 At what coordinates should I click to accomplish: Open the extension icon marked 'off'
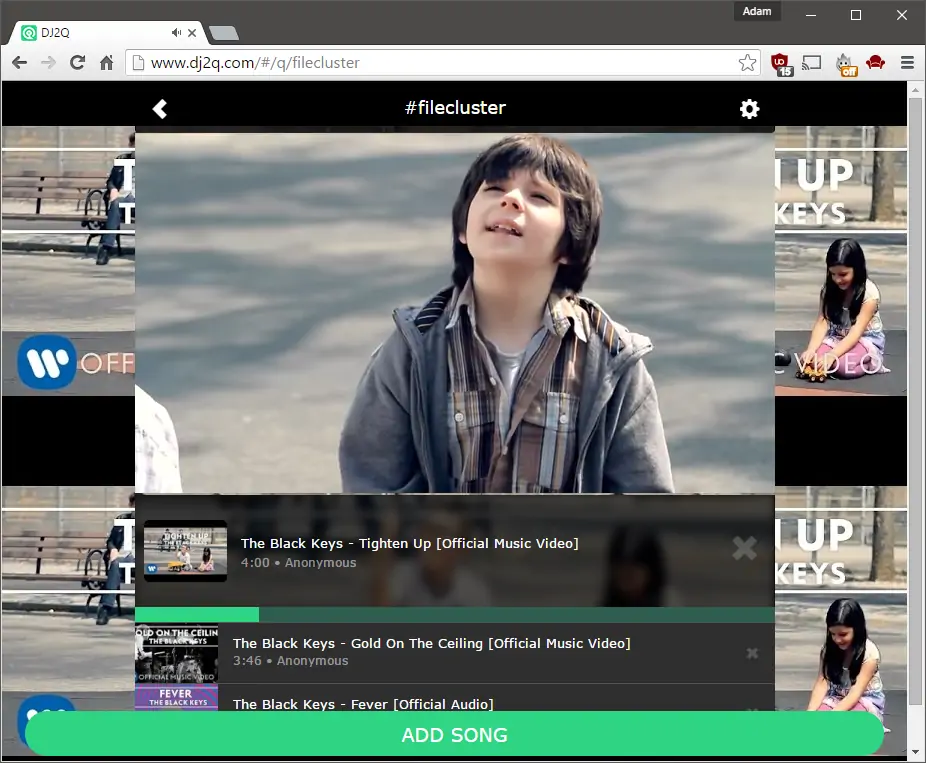pos(846,64)
